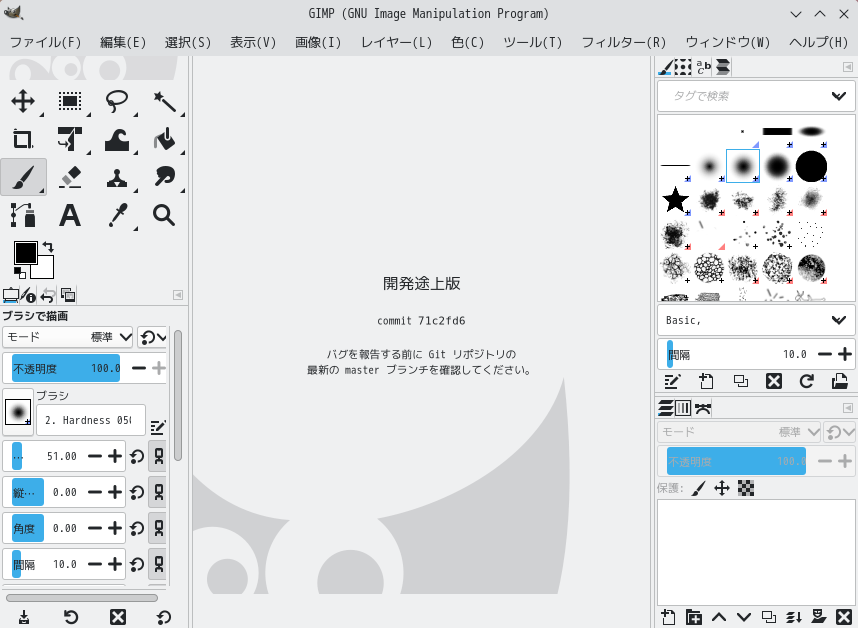Open the mode group switch dropdown in tool options
Viewport: 858px width, 628px height.
(x=153, y=338)
